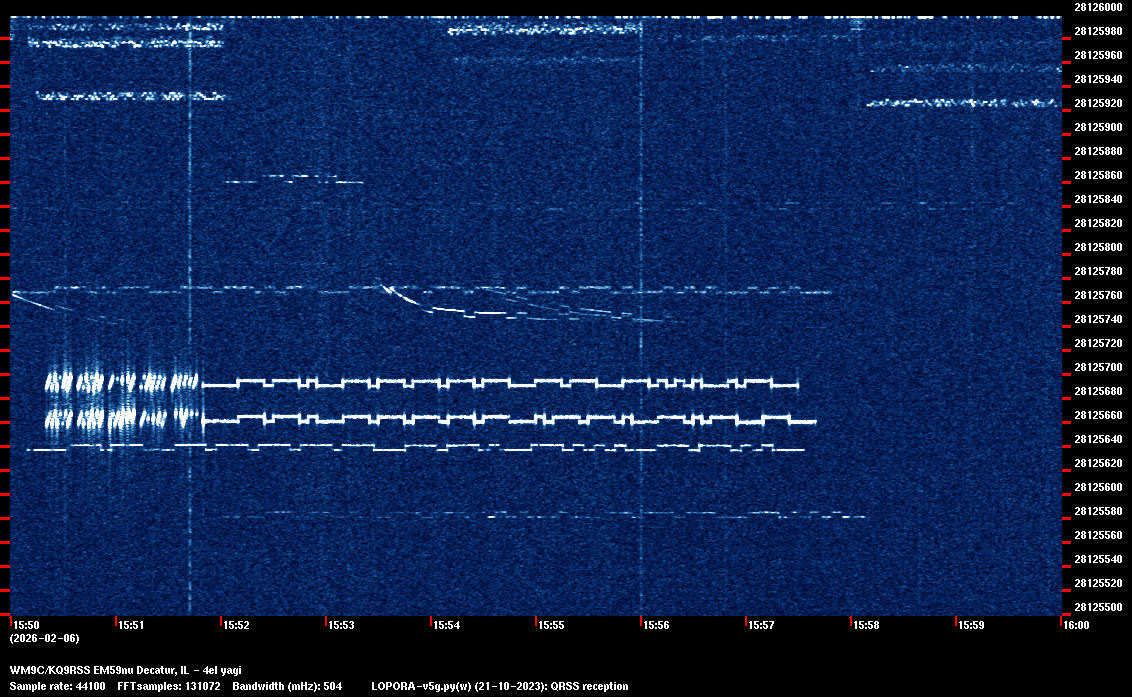Click the Bandwidth (mHz): 504 text

(x=288, y=686)
